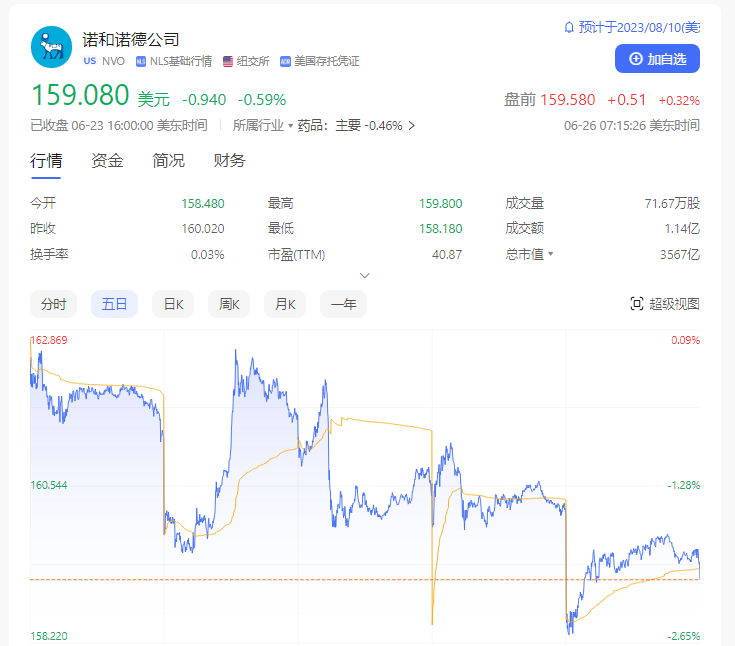Image resolution: width=735 pixels, height=646 pixels.
Task: Click the NLS基础行情 badge icon
Action: pyautogui.click(x=141, y=61)
